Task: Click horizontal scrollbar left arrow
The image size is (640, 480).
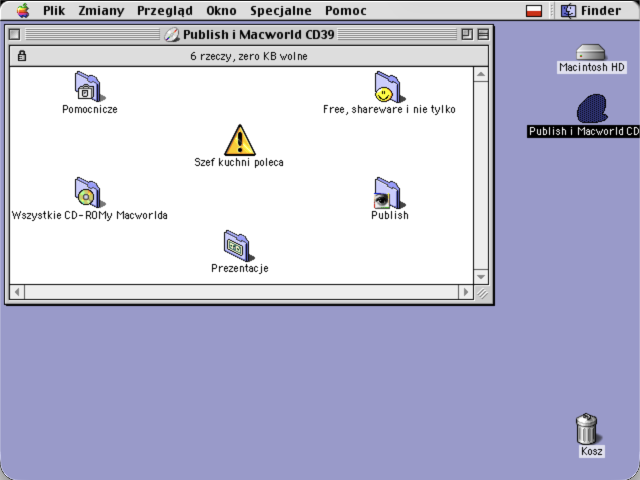Action: 17,292
